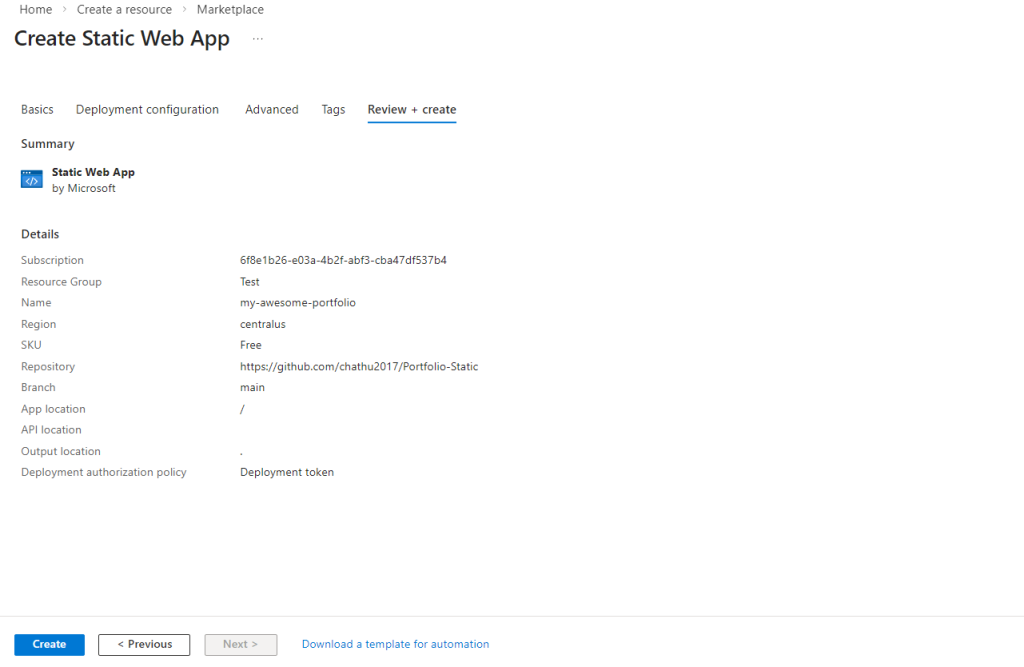Click the greyed-out Next button

click(x=240, y=645)
